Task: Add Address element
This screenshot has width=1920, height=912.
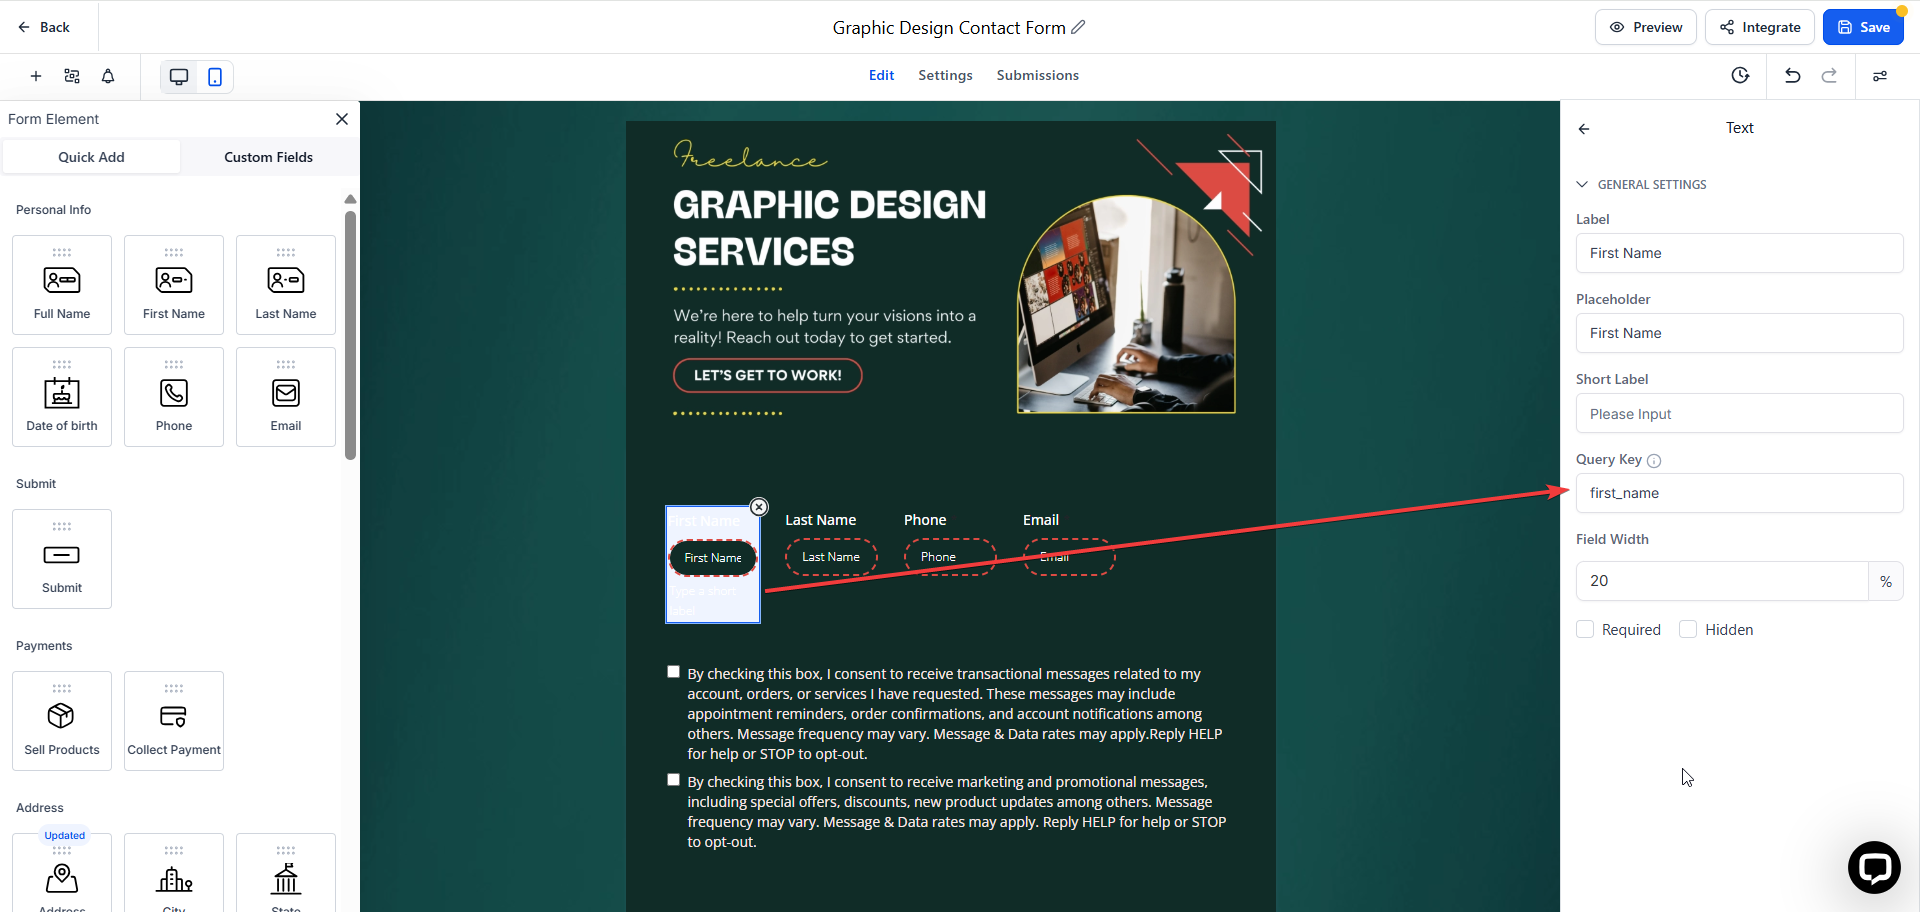Action: [x=62, y=872]
